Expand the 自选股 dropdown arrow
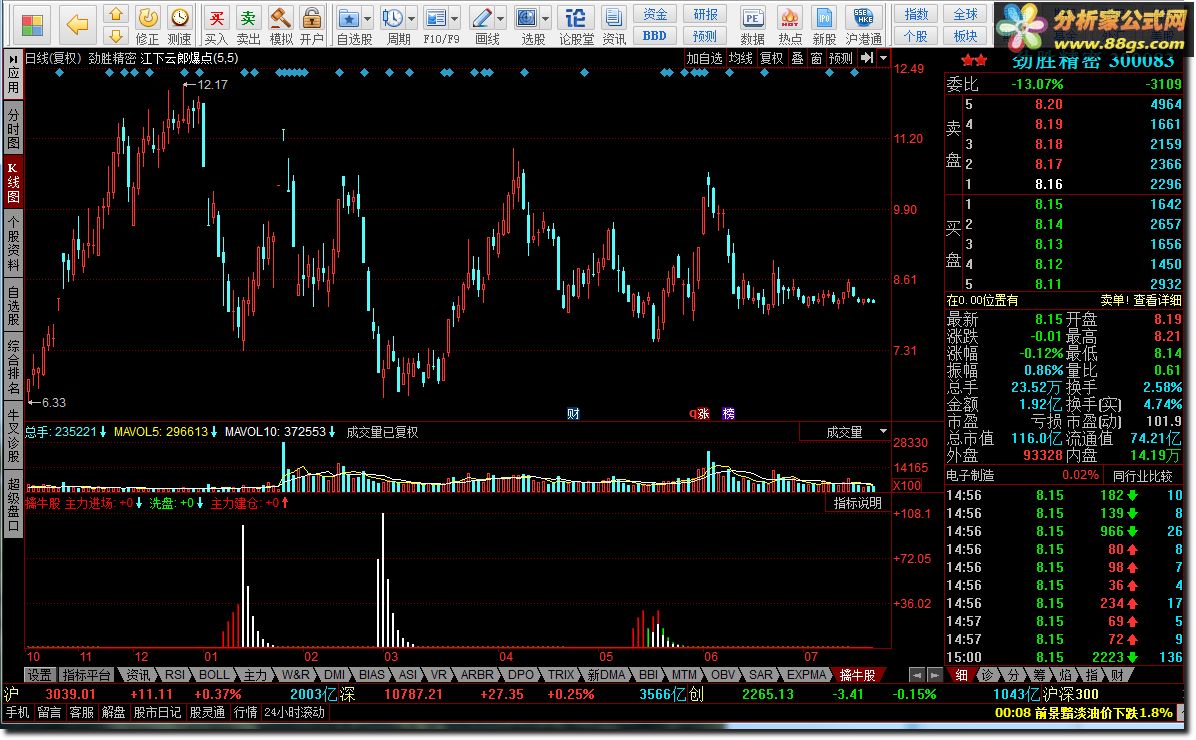Image resolution: width=1196 pixels, height=740 pixels. click(x=368, y=18)
